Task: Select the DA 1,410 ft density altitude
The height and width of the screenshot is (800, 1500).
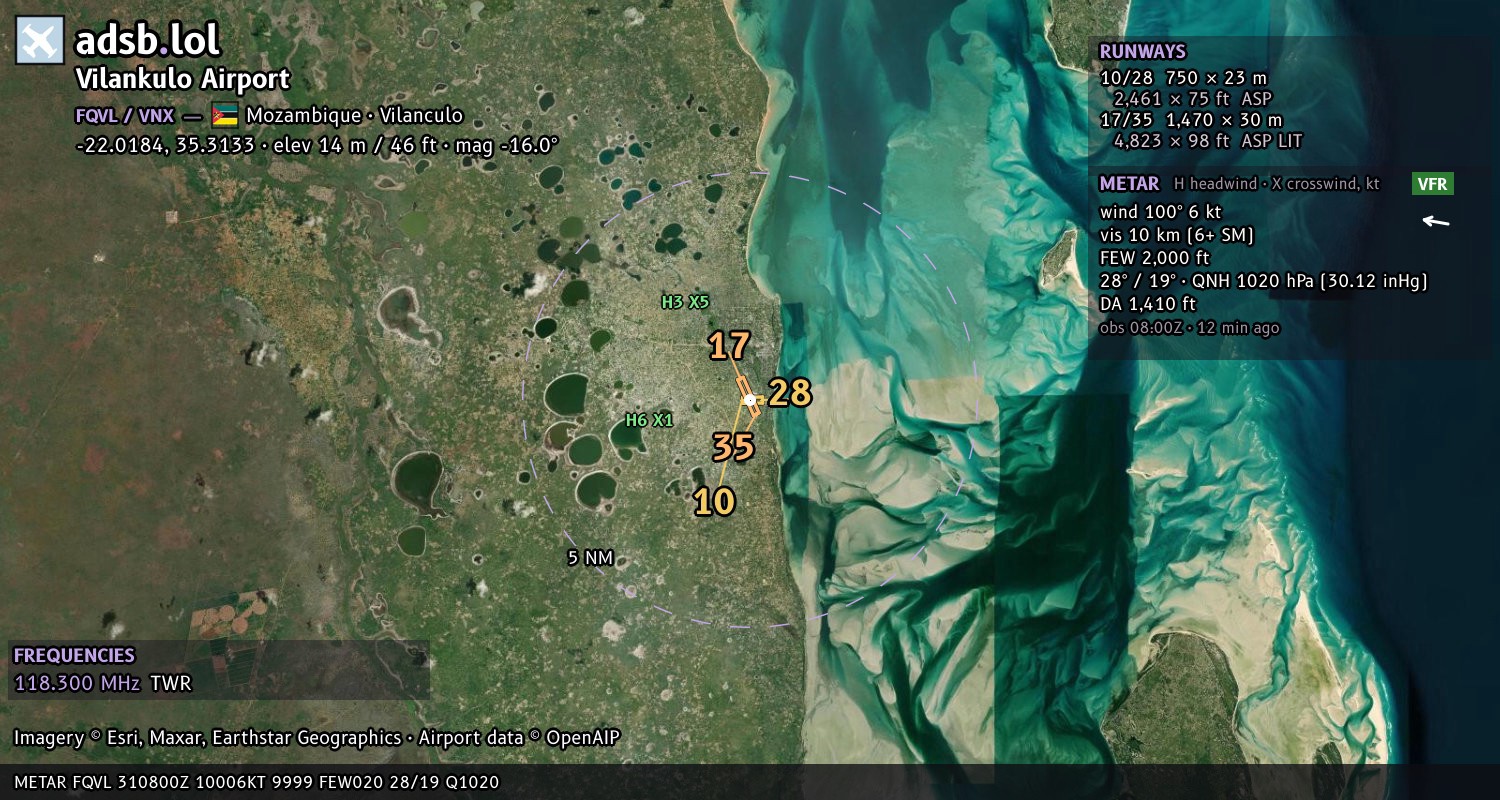Action: (1148, 304)
